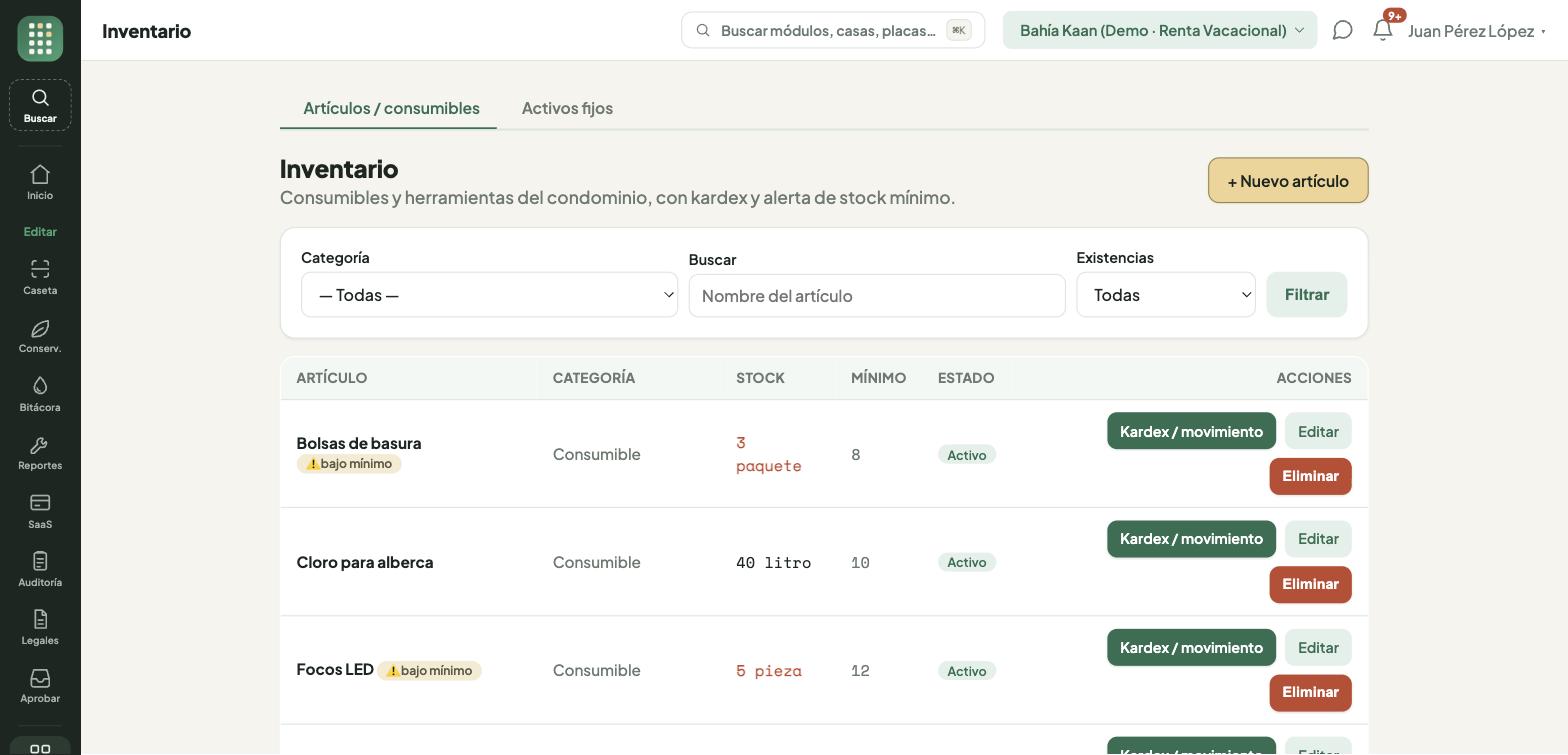The height and width of the screenshot is (755, 1568).
Task: Open Conserv. leaf icon in sidebar
Action: click(x=40, y=329)
